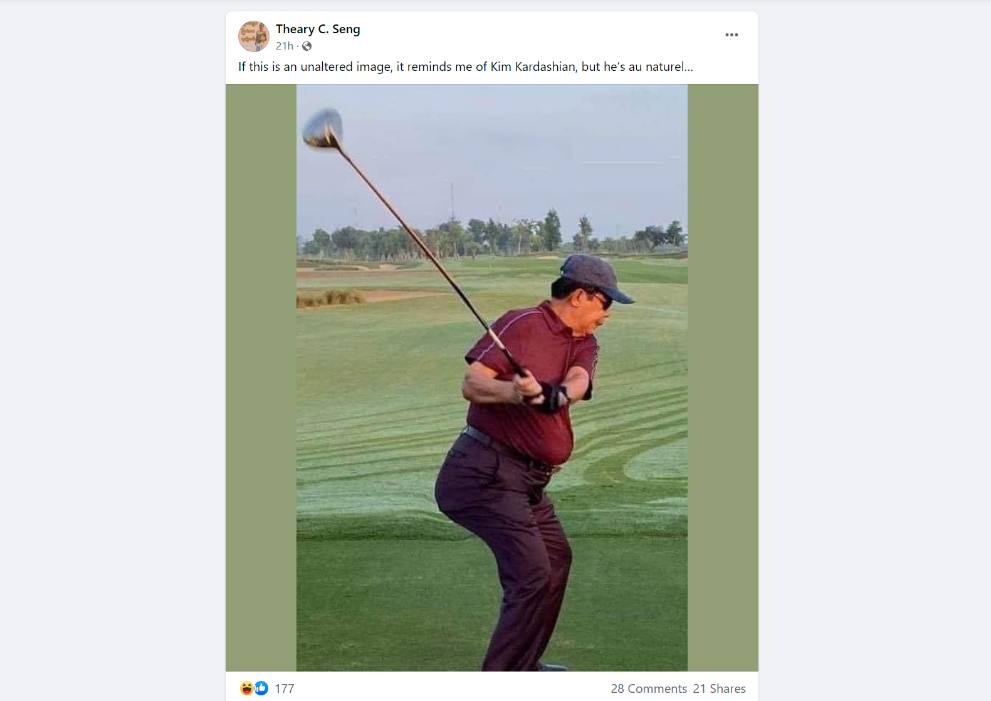The image size is (991, 701).
Task: Click the Haha reaction emoji icon
Action: tap(246, 688)
